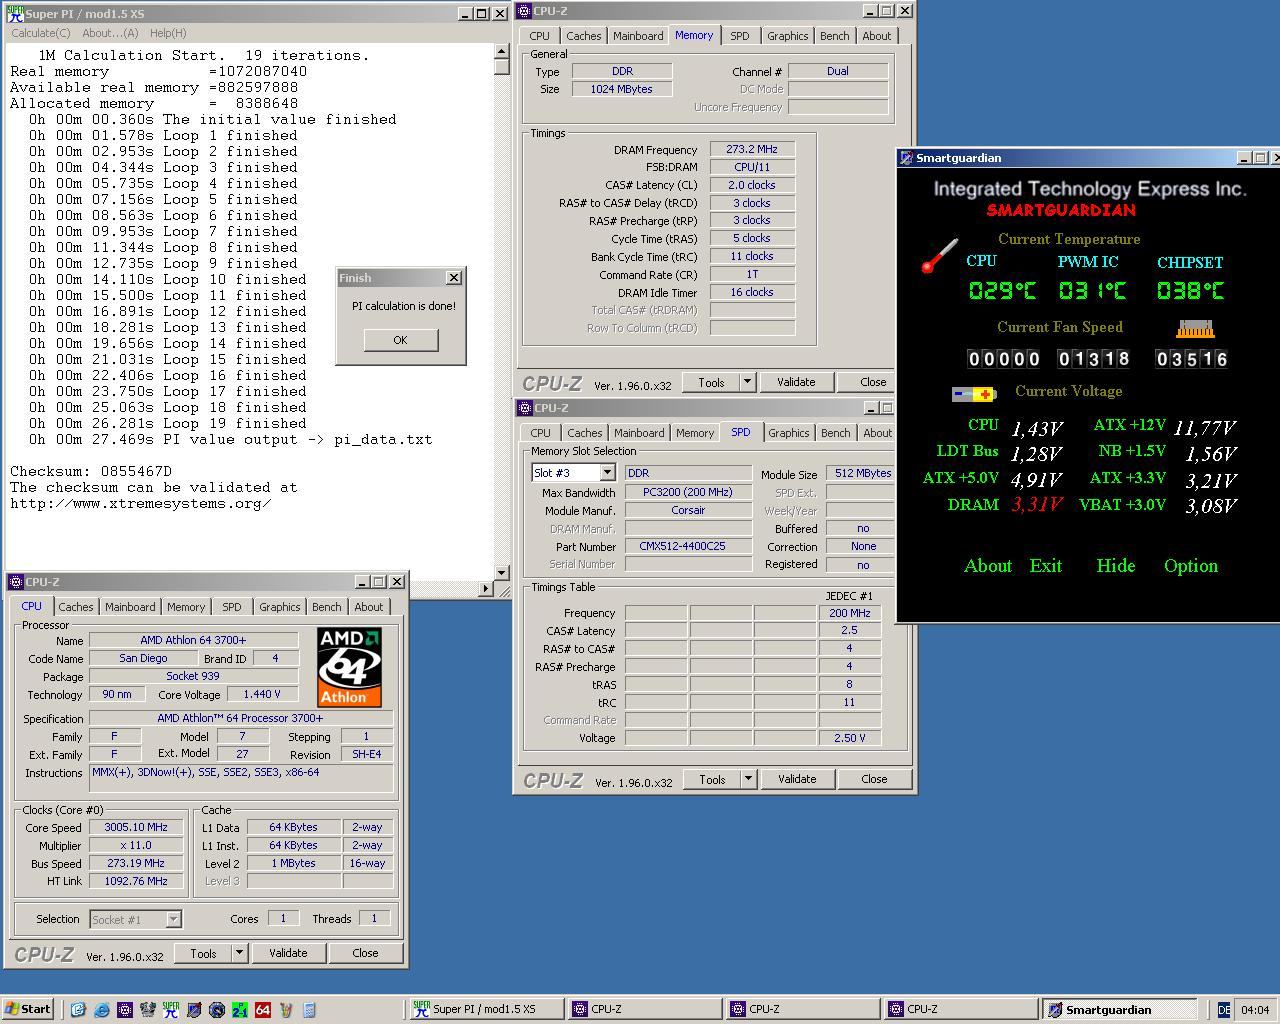The width and height of the screenshot is (1280, 1024).
Task: Click the notepad quick launch icon
Action: (x=309, y=1010)
